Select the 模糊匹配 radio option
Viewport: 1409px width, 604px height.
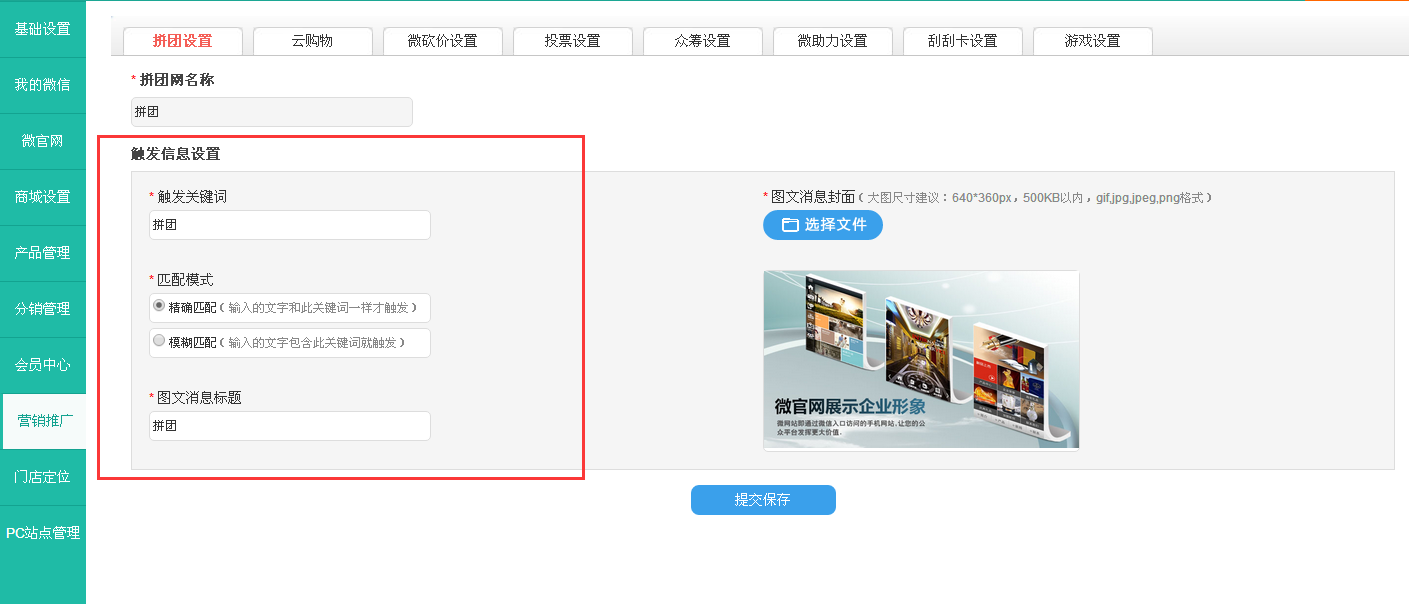(159, 341)
